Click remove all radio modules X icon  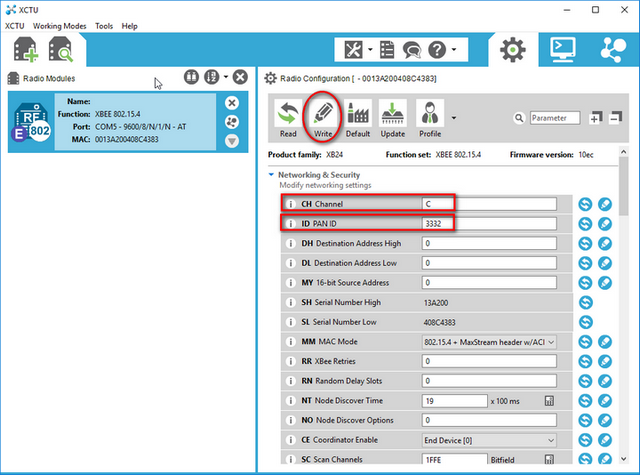240,77
